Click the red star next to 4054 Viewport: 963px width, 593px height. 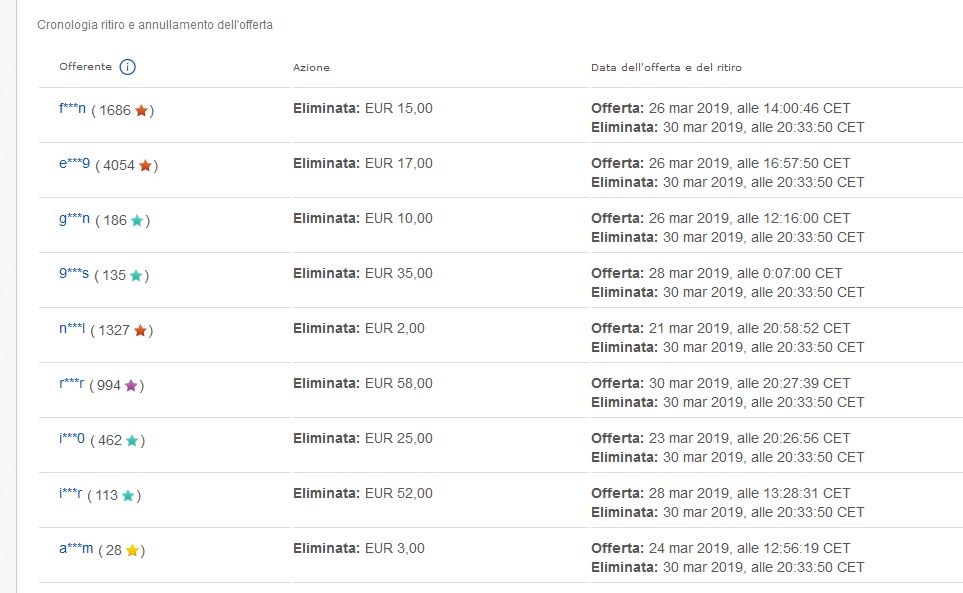click(145, 166)
